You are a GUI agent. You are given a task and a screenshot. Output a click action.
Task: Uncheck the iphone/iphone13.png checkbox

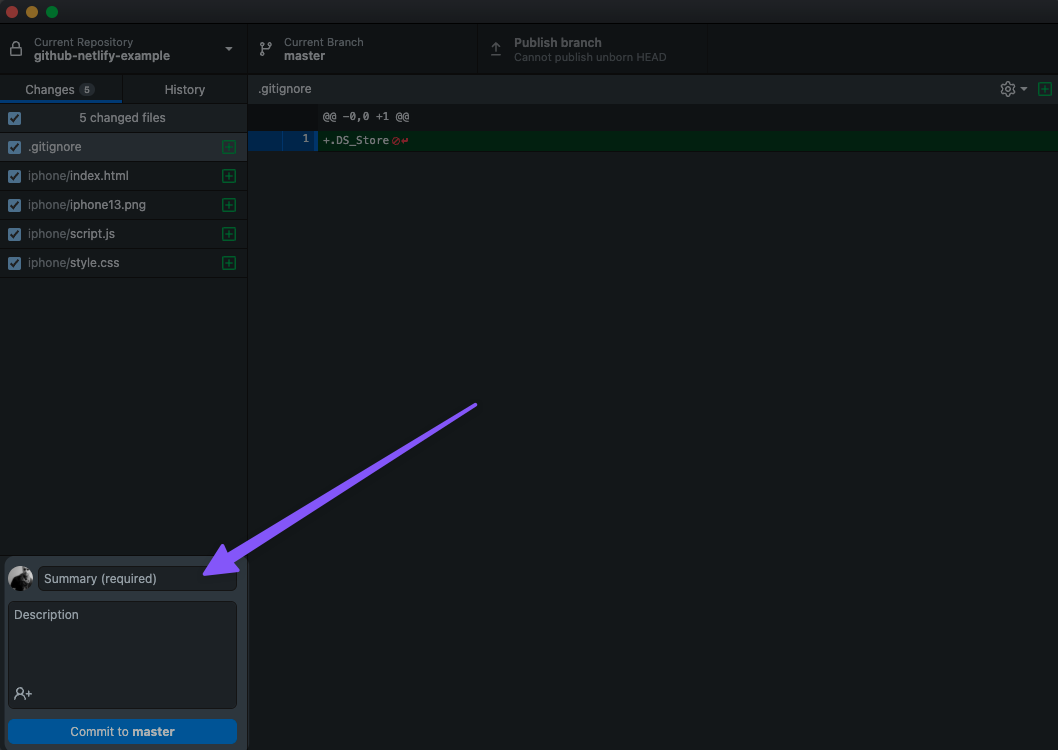[x=14, y=205]
